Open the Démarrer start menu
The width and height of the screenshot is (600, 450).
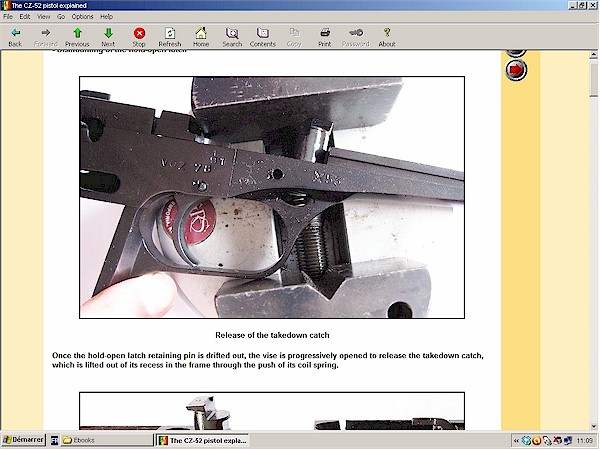click(x=23, y=440)
